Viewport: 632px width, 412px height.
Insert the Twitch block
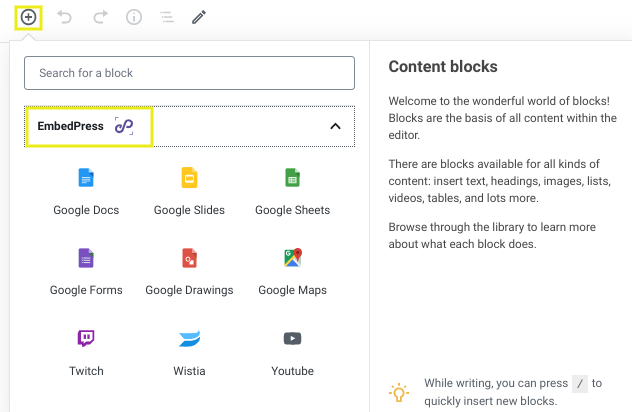click(86, 353)
